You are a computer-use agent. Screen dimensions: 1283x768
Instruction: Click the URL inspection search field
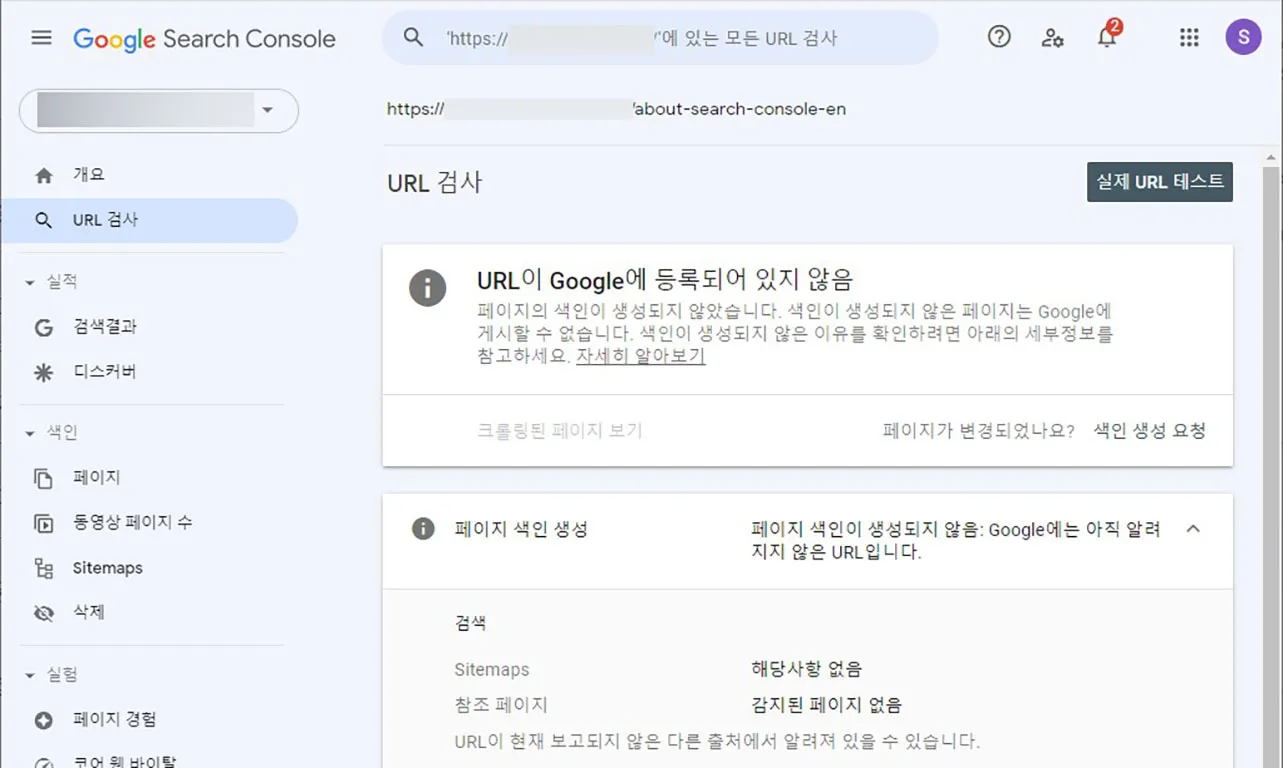coord(660,38)
